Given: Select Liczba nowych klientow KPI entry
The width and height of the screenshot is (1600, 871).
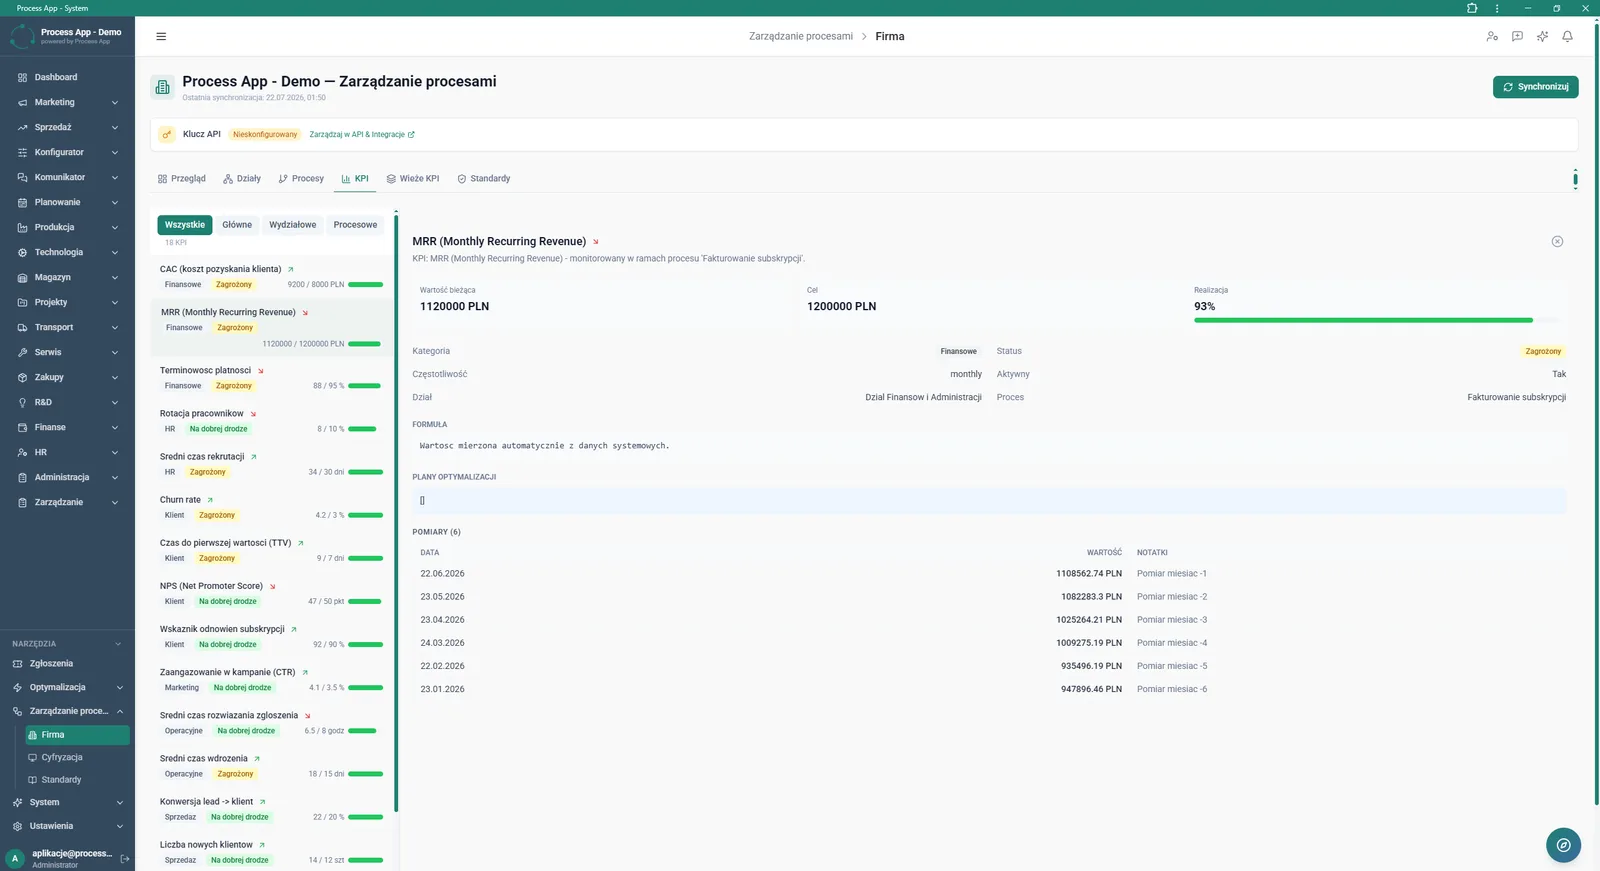Looking at the screenshot, I should click(x=271, y=852).
